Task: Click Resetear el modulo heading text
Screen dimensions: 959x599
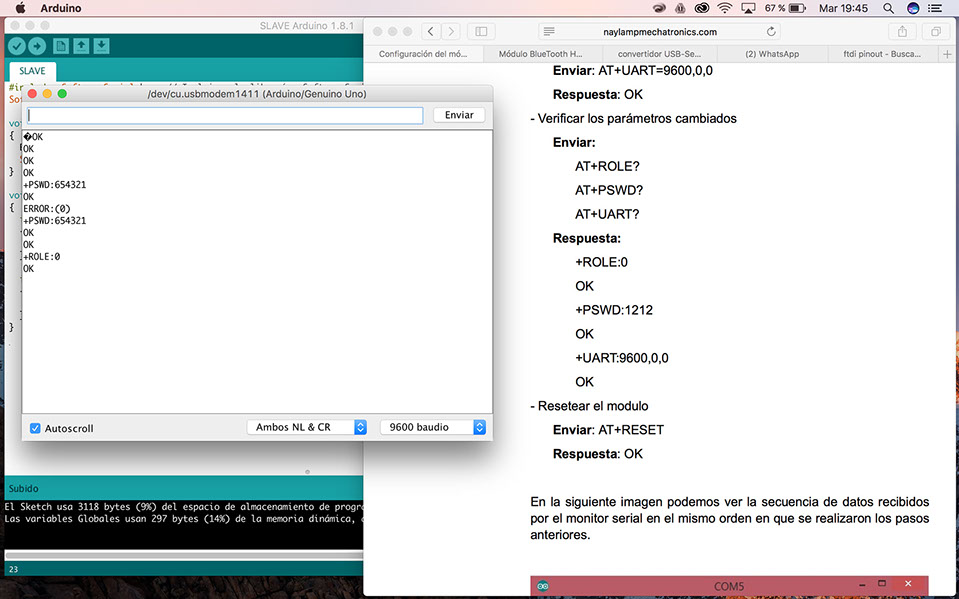Action: (593, 406)
